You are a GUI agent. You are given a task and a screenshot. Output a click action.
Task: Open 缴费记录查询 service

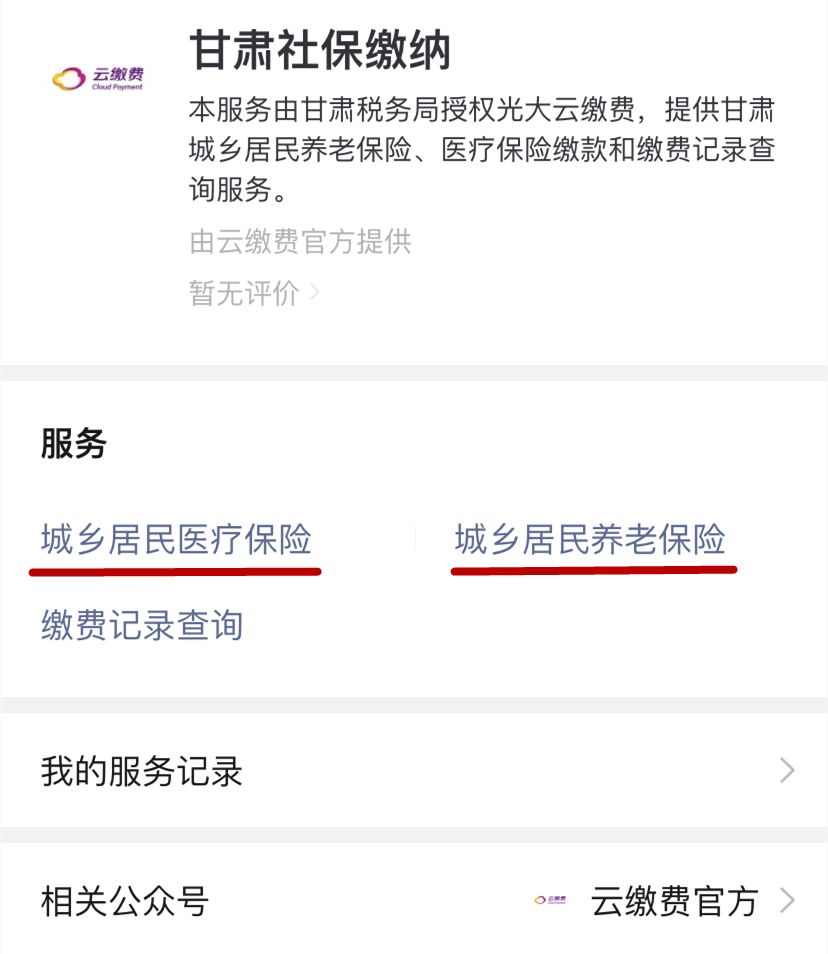(142, 625)
